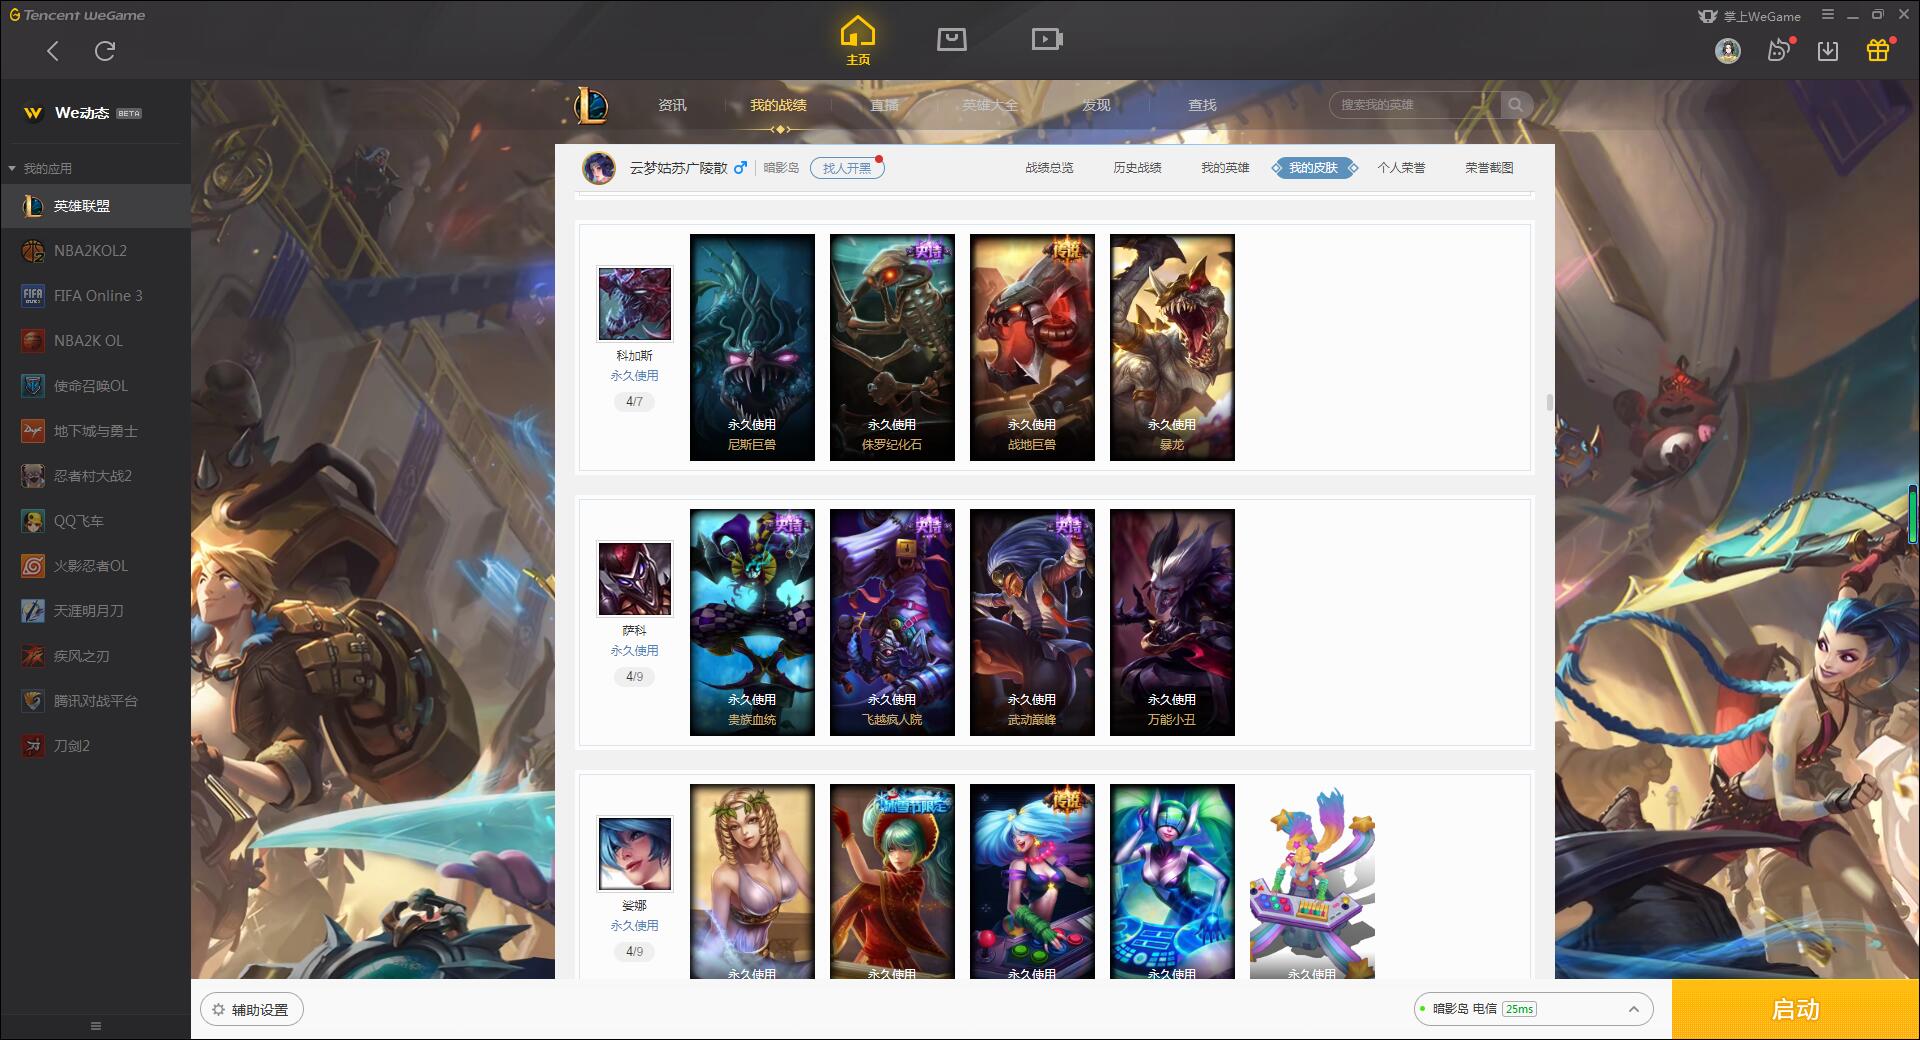Open the 侏罗纪化石 skin card
The image size is (1920, 1040).
[892, 347]
